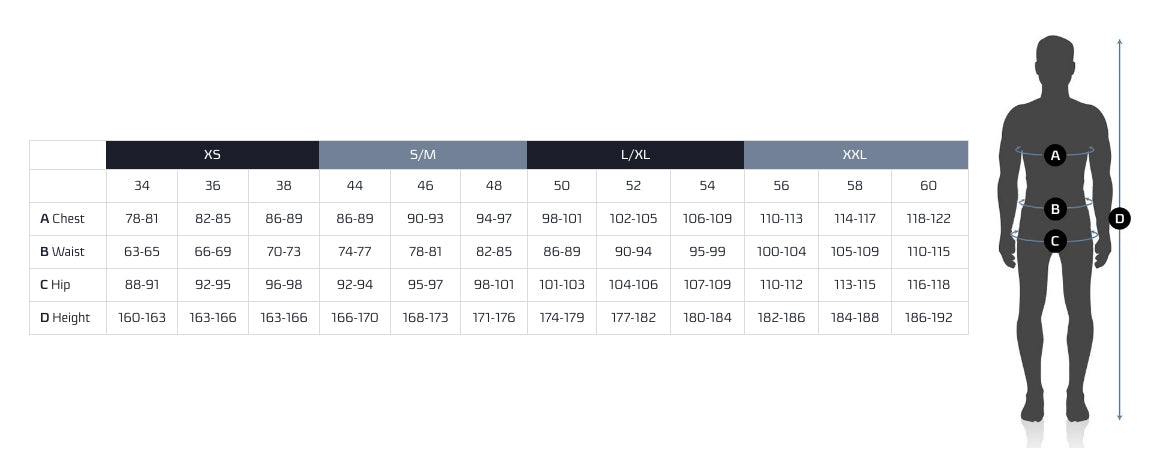Screen dimensions: 1159x466
Task: Click the B Waist row label
Action: (x=63, y=252)
